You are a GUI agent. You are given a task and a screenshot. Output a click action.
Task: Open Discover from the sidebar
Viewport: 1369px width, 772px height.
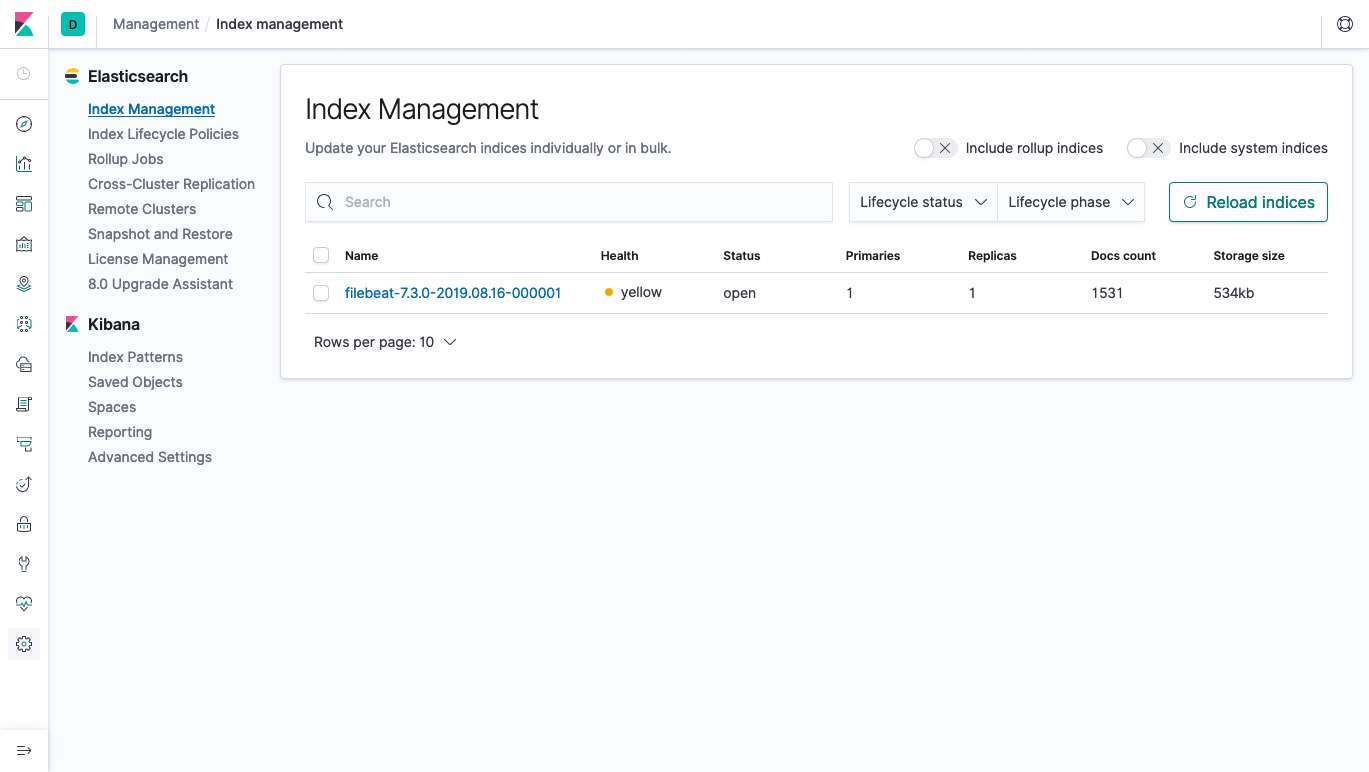coord(23,123)
